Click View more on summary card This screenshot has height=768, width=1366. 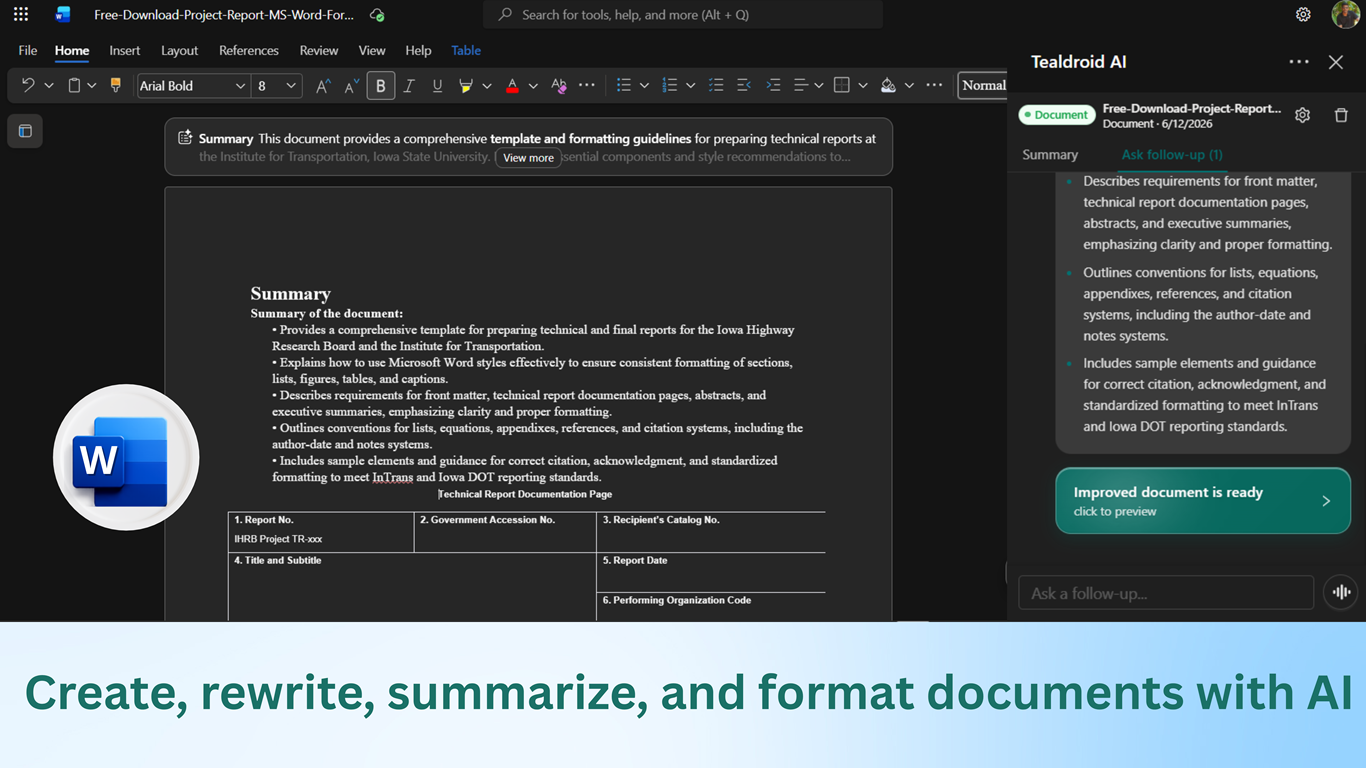(x=528, y=158)
